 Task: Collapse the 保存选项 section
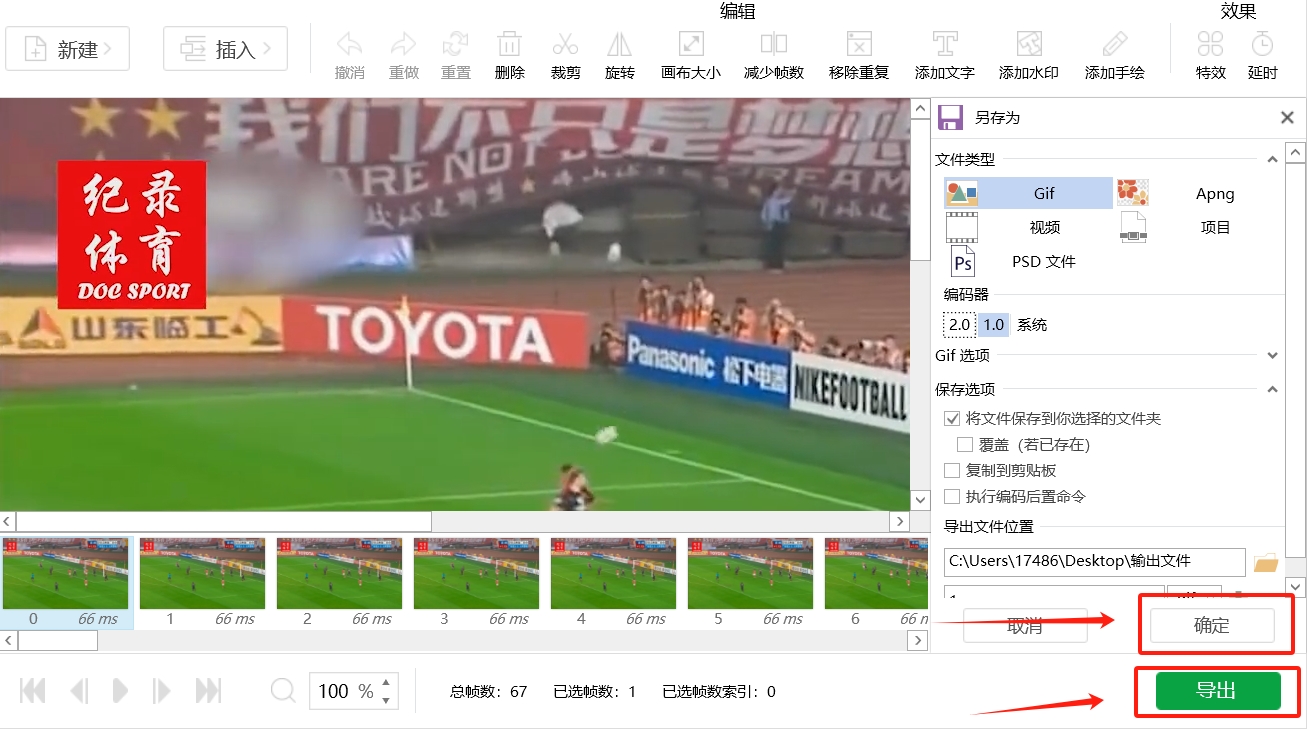[1272, 389]
